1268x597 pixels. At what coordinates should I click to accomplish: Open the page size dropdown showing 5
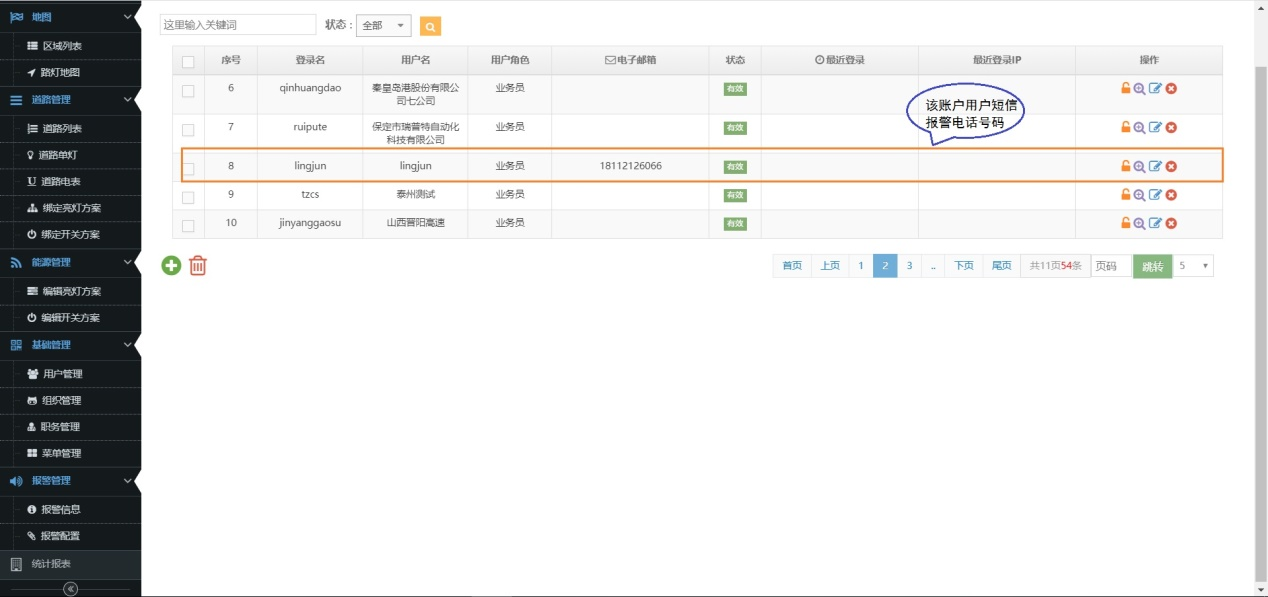coord(1193,266)
